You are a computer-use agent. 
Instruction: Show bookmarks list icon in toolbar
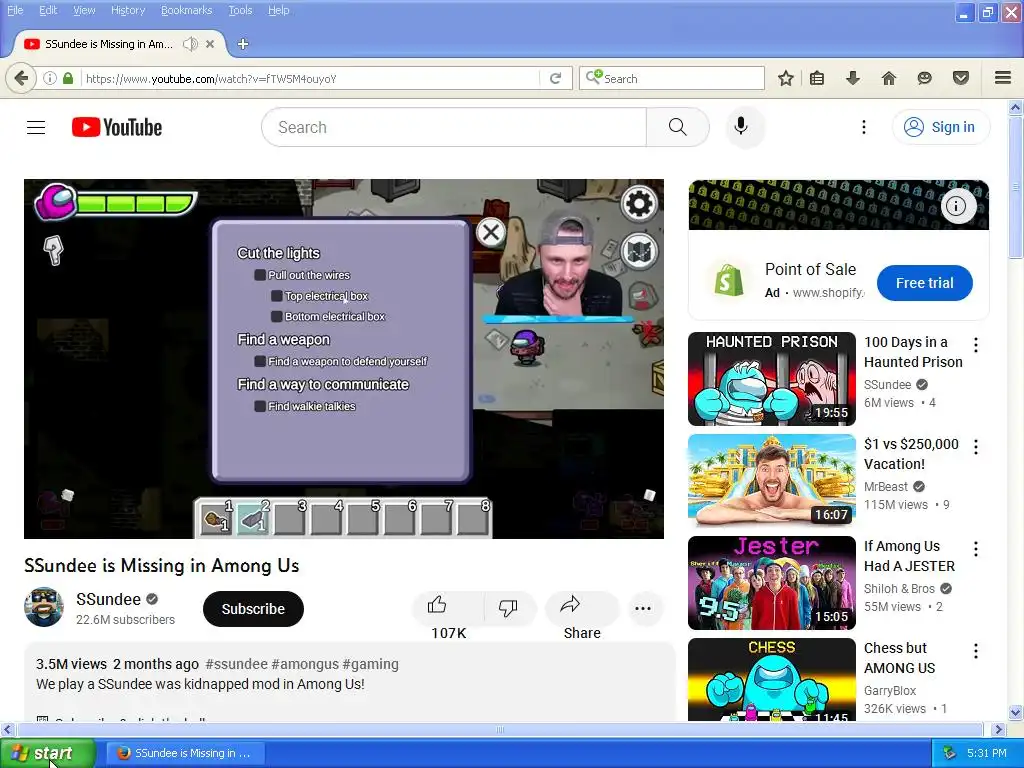(817, 79)
